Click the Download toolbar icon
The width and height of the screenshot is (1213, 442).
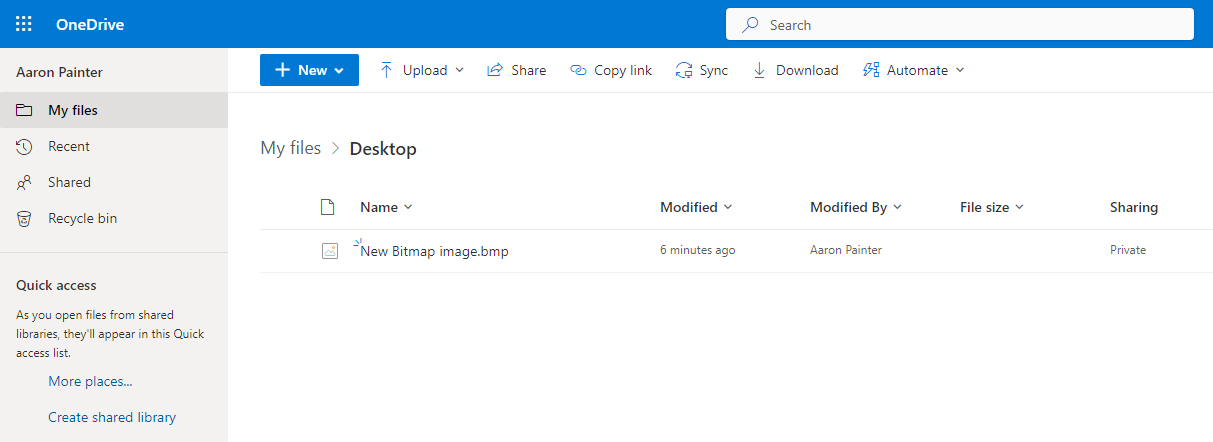tap(759, 70)
